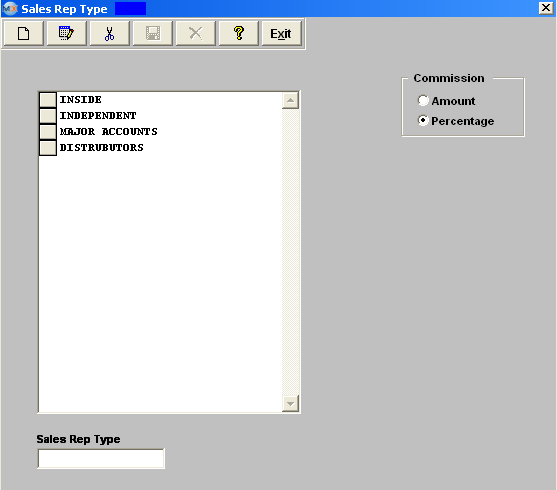
Task: Click the Edit record pencil icon
Action: click(66, 33)
